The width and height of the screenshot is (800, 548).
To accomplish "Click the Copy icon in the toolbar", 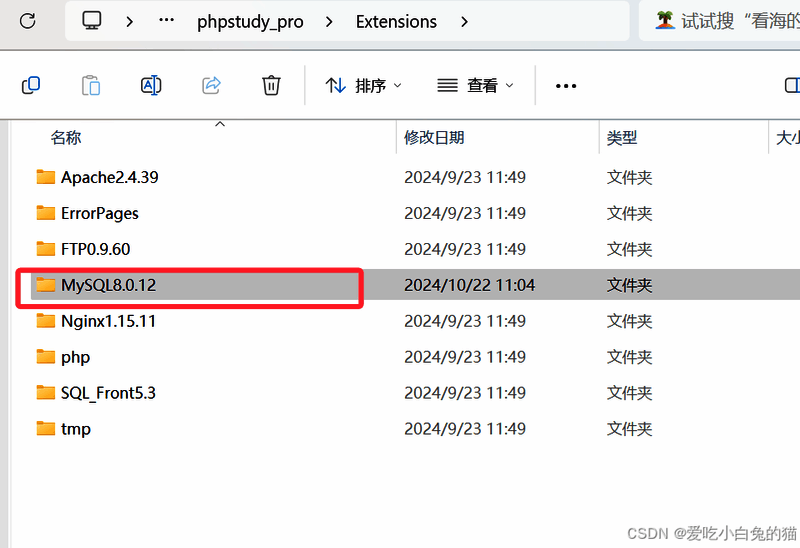I will coord(31,85).
